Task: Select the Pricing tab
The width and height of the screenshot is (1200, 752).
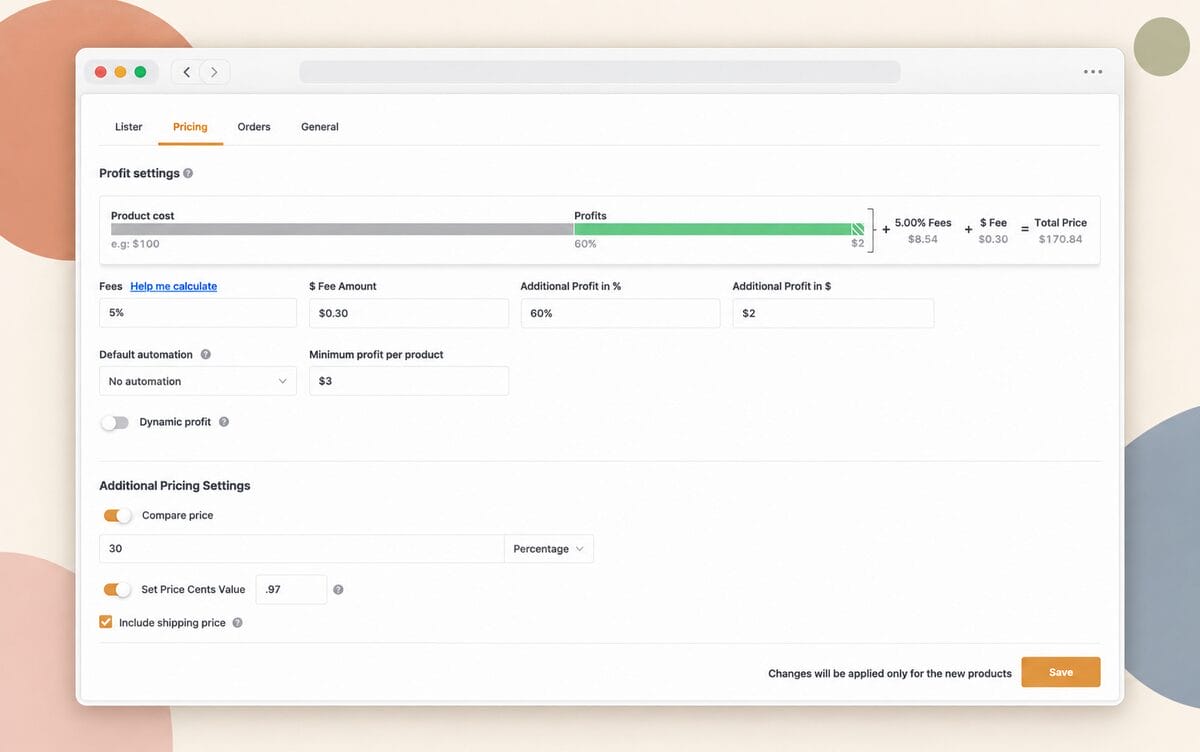Action: click(x=190, y=127)
